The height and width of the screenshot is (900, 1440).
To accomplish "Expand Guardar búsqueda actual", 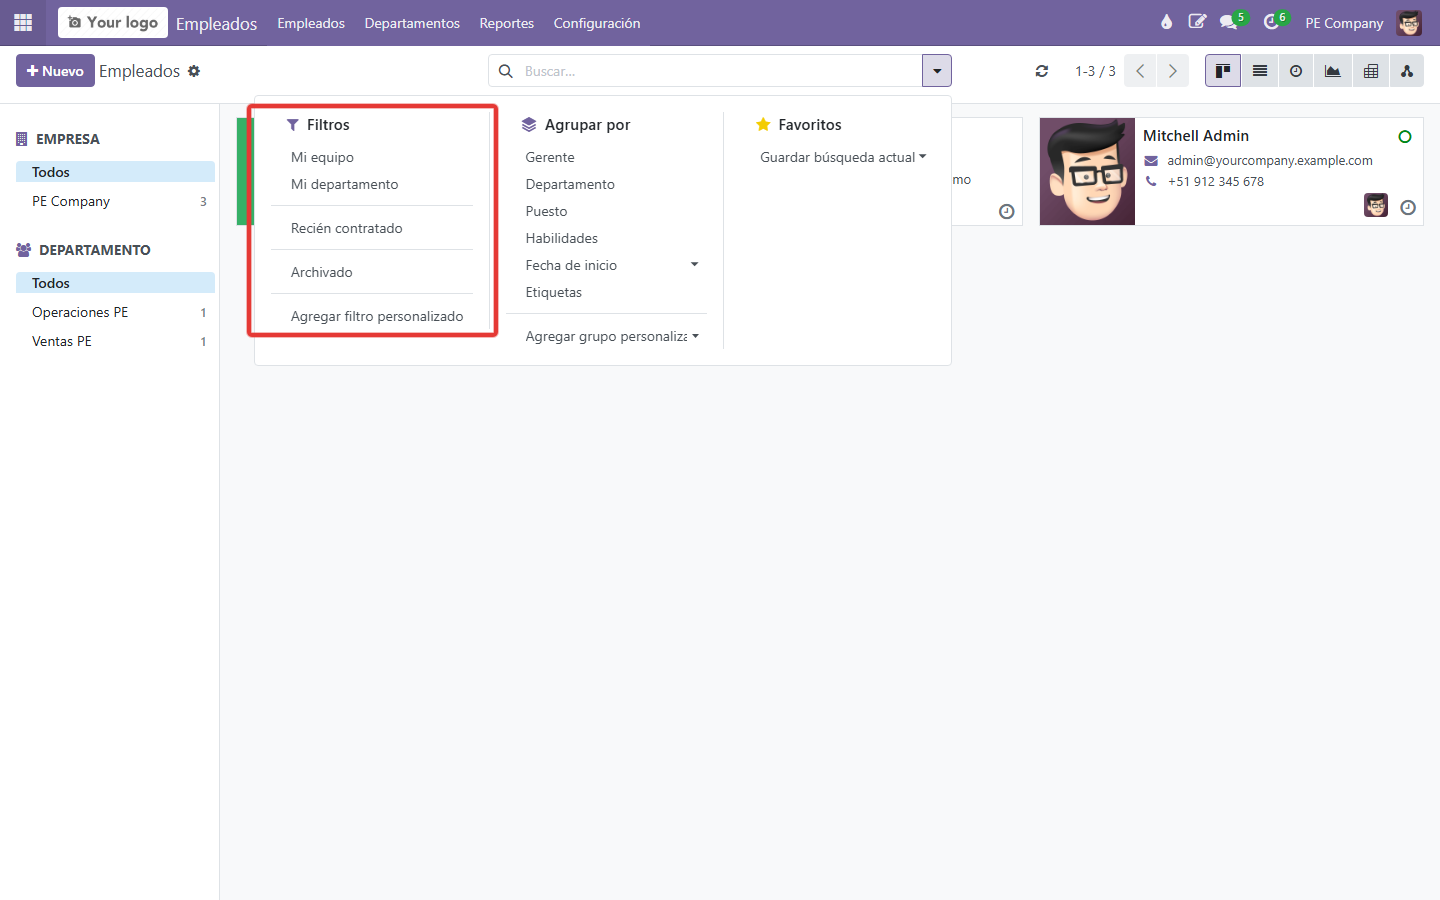I will [843, 157].
